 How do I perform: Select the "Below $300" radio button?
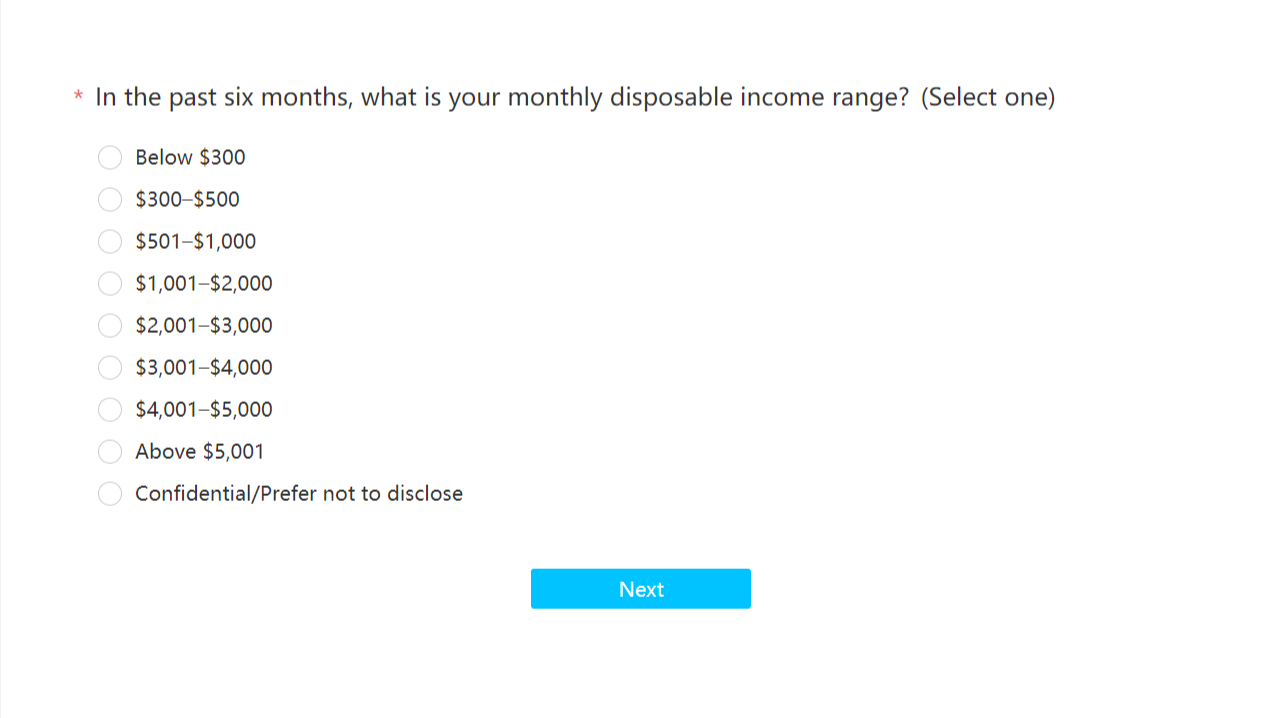click(x=110, y=158)
